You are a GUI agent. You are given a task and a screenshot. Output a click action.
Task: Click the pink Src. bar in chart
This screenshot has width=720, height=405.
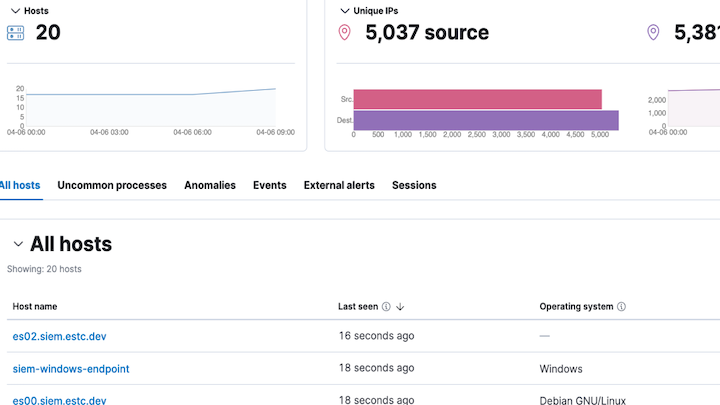477,99
